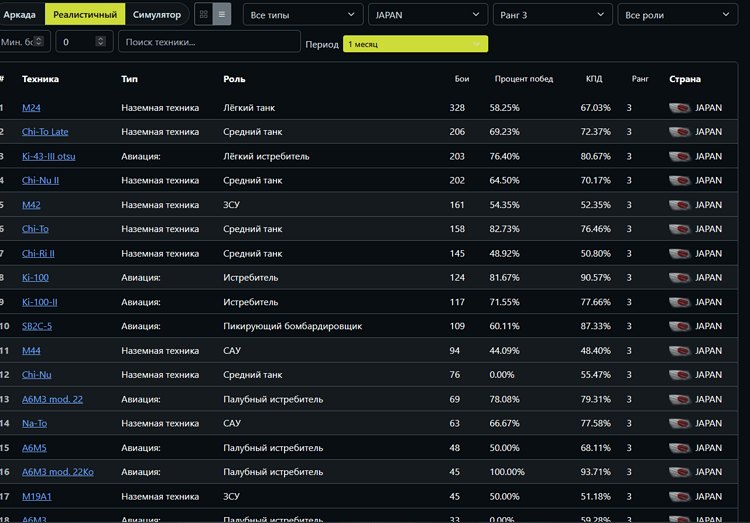Select Аркада mode tab
Image resolution: width=750 pixels, height=523 pixels.
(20, 15)
